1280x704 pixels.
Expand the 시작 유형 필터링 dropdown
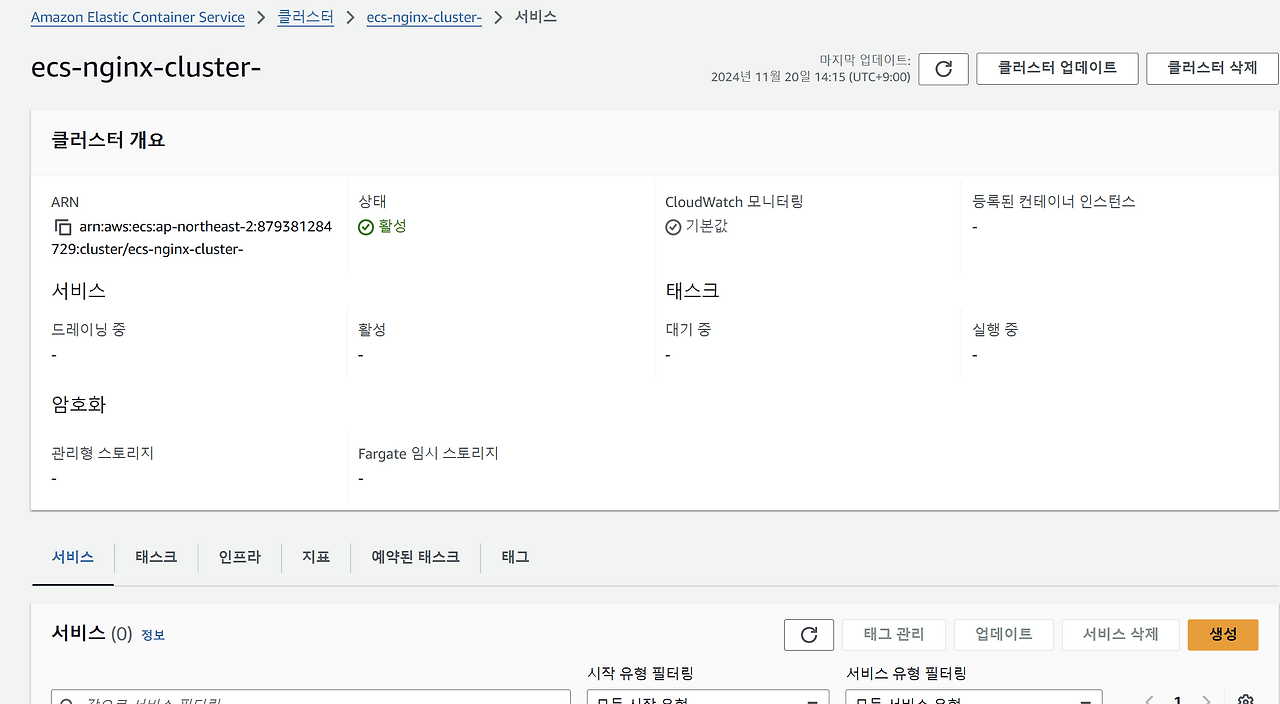708,698
